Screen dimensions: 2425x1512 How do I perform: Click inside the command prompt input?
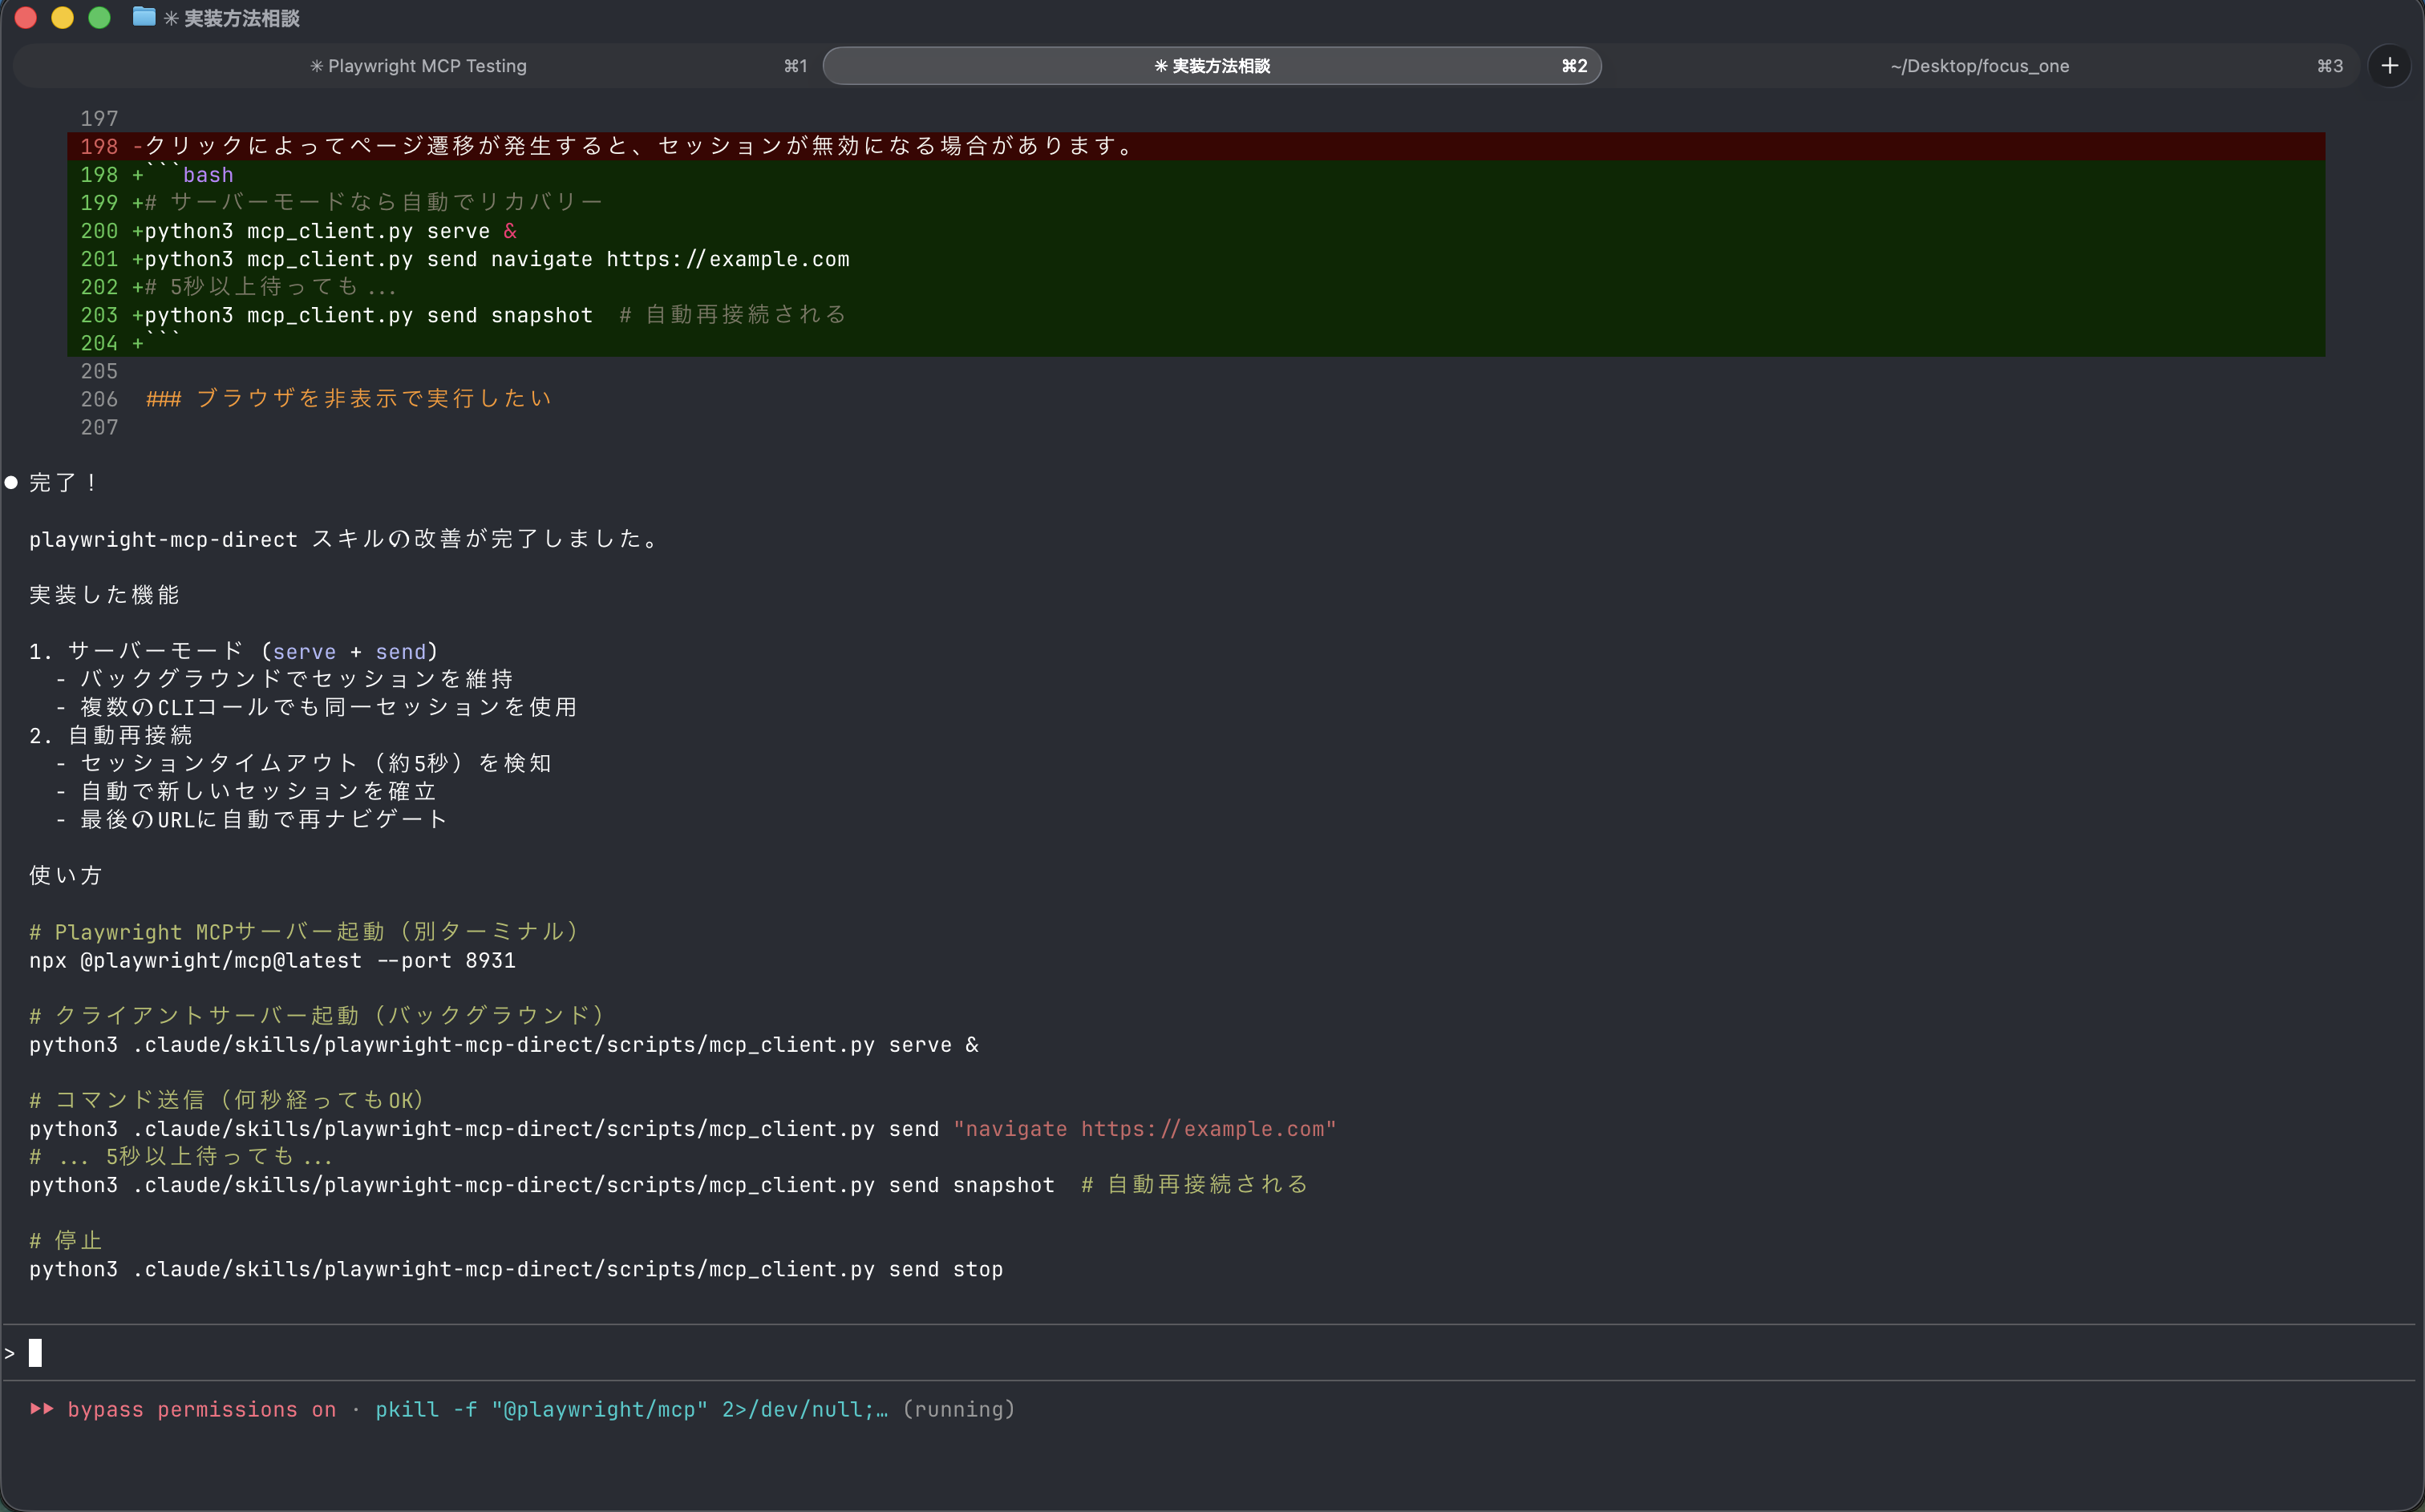click(x=600, y=1353)
